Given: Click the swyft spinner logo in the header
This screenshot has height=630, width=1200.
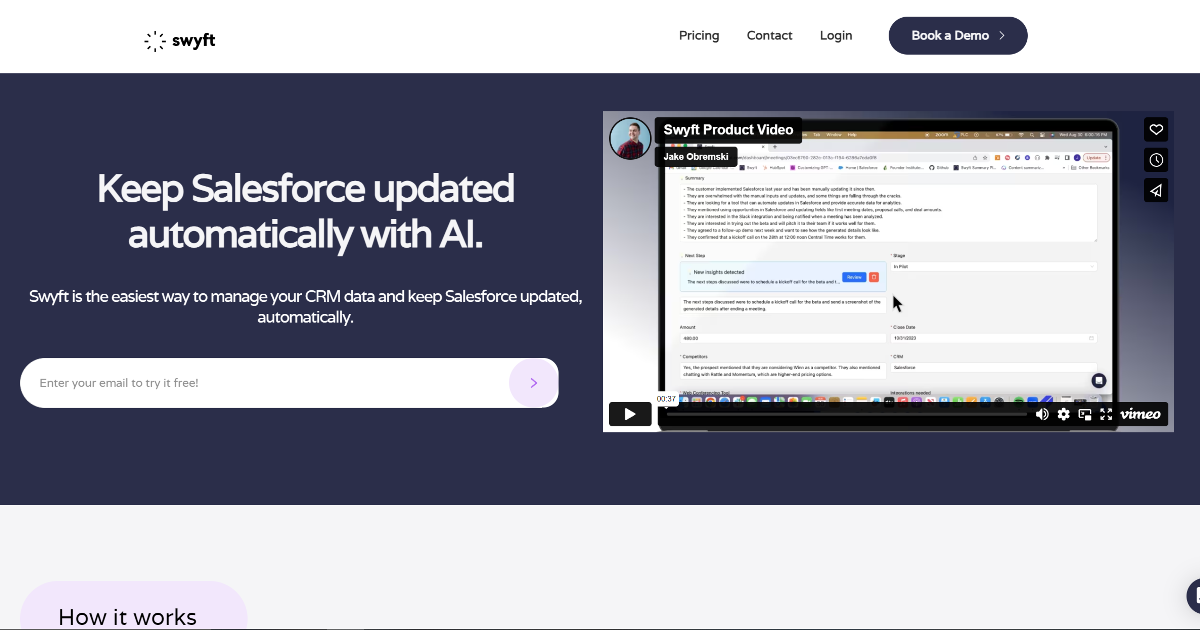Looking at the screenshot, I should point(155,40).
